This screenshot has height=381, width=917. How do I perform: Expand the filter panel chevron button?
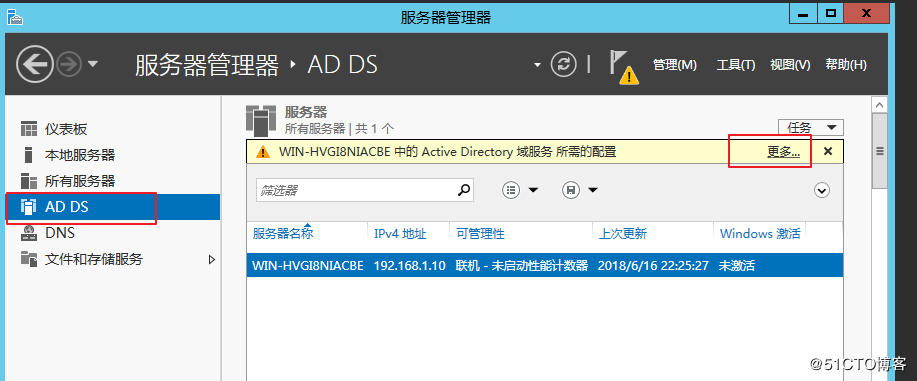click(x=822, y=190)
